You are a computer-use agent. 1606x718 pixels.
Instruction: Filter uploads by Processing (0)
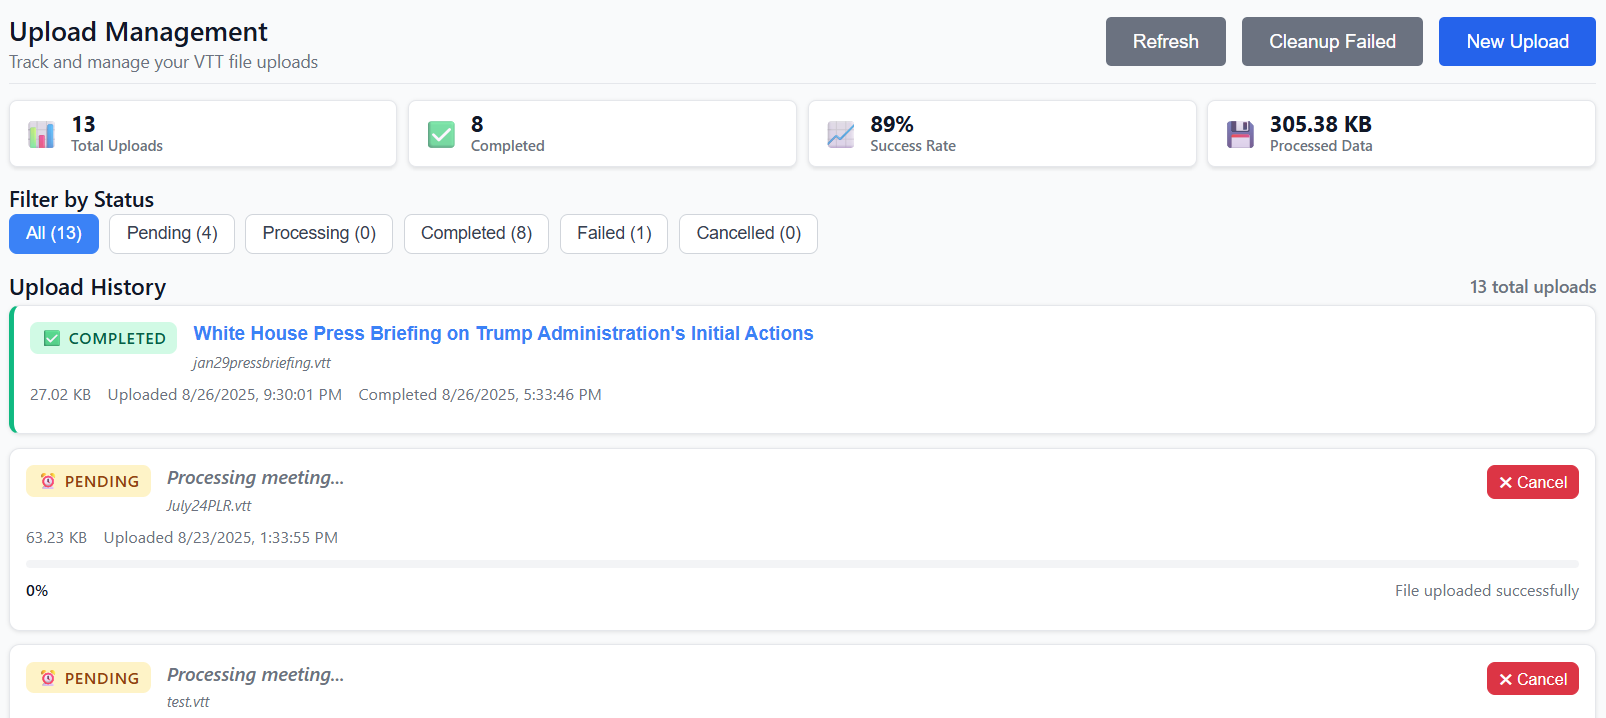(x=319, y=233)
